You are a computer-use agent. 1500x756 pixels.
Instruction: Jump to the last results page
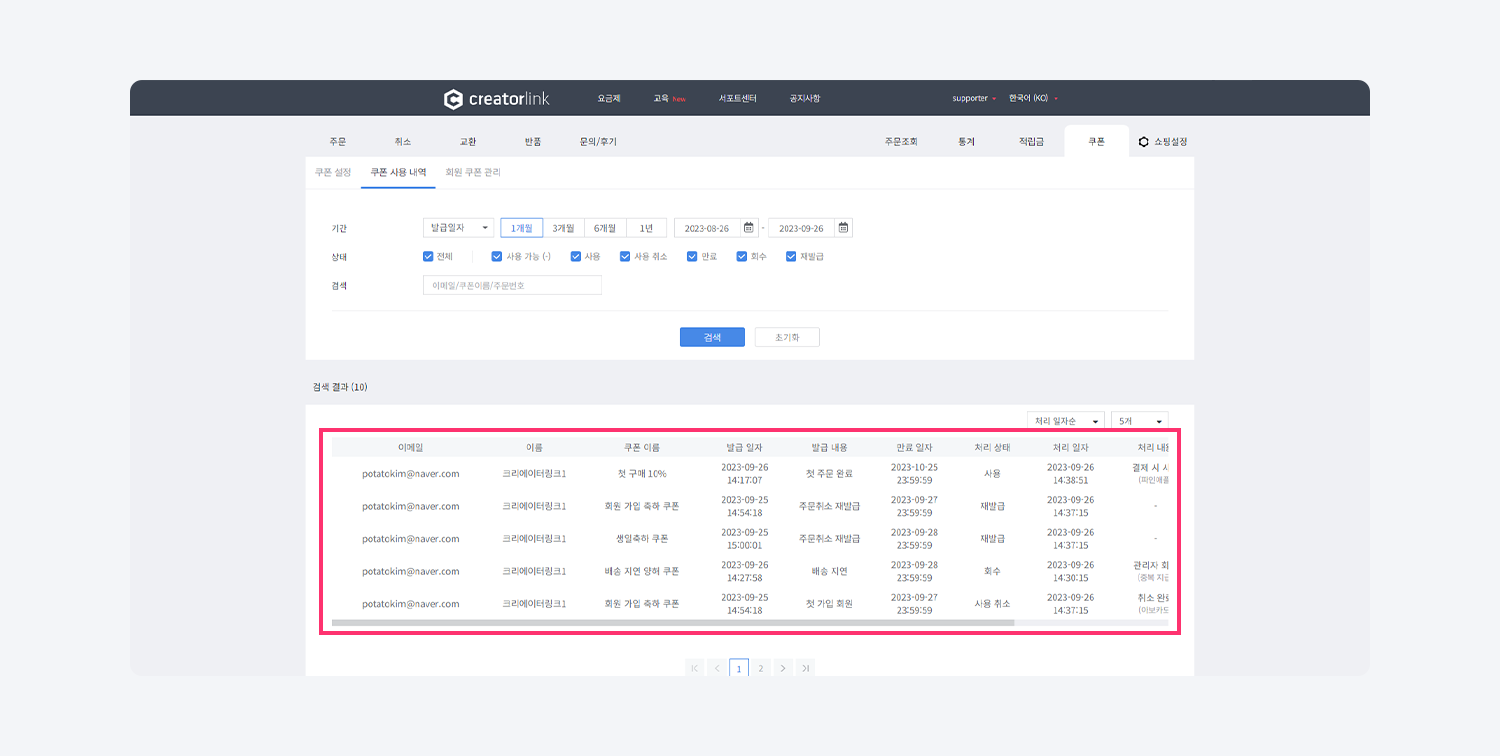point(805,668)
